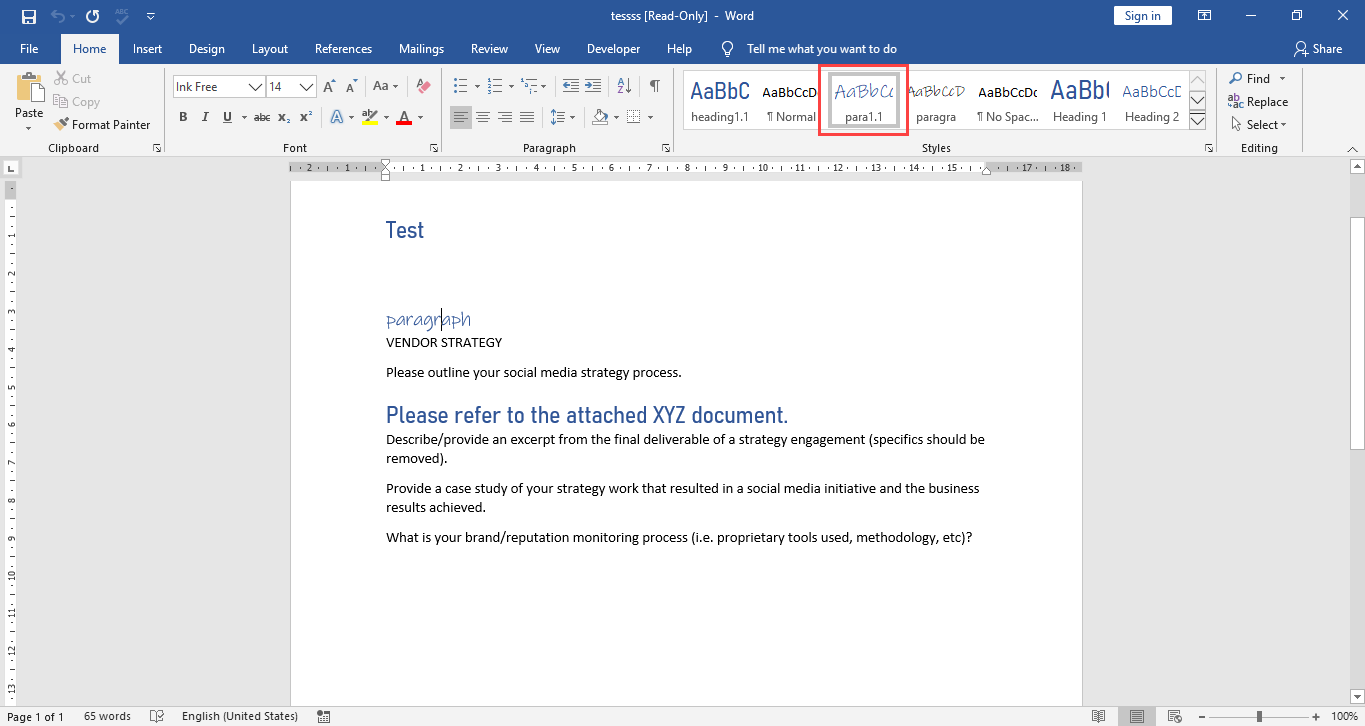Image resolution: width=1365 pixels, height=726 pixels.
Task: Open Font dialog launcher
Action: (x=434, y=148)
